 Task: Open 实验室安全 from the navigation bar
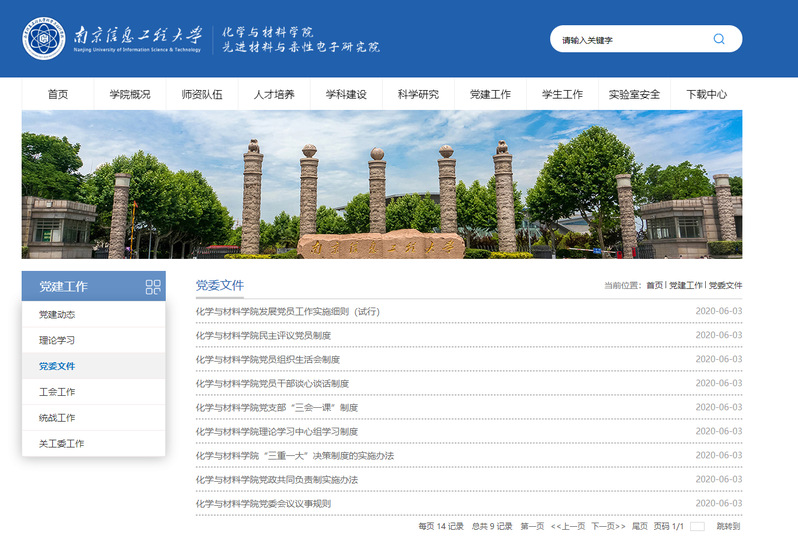point(634,95)
